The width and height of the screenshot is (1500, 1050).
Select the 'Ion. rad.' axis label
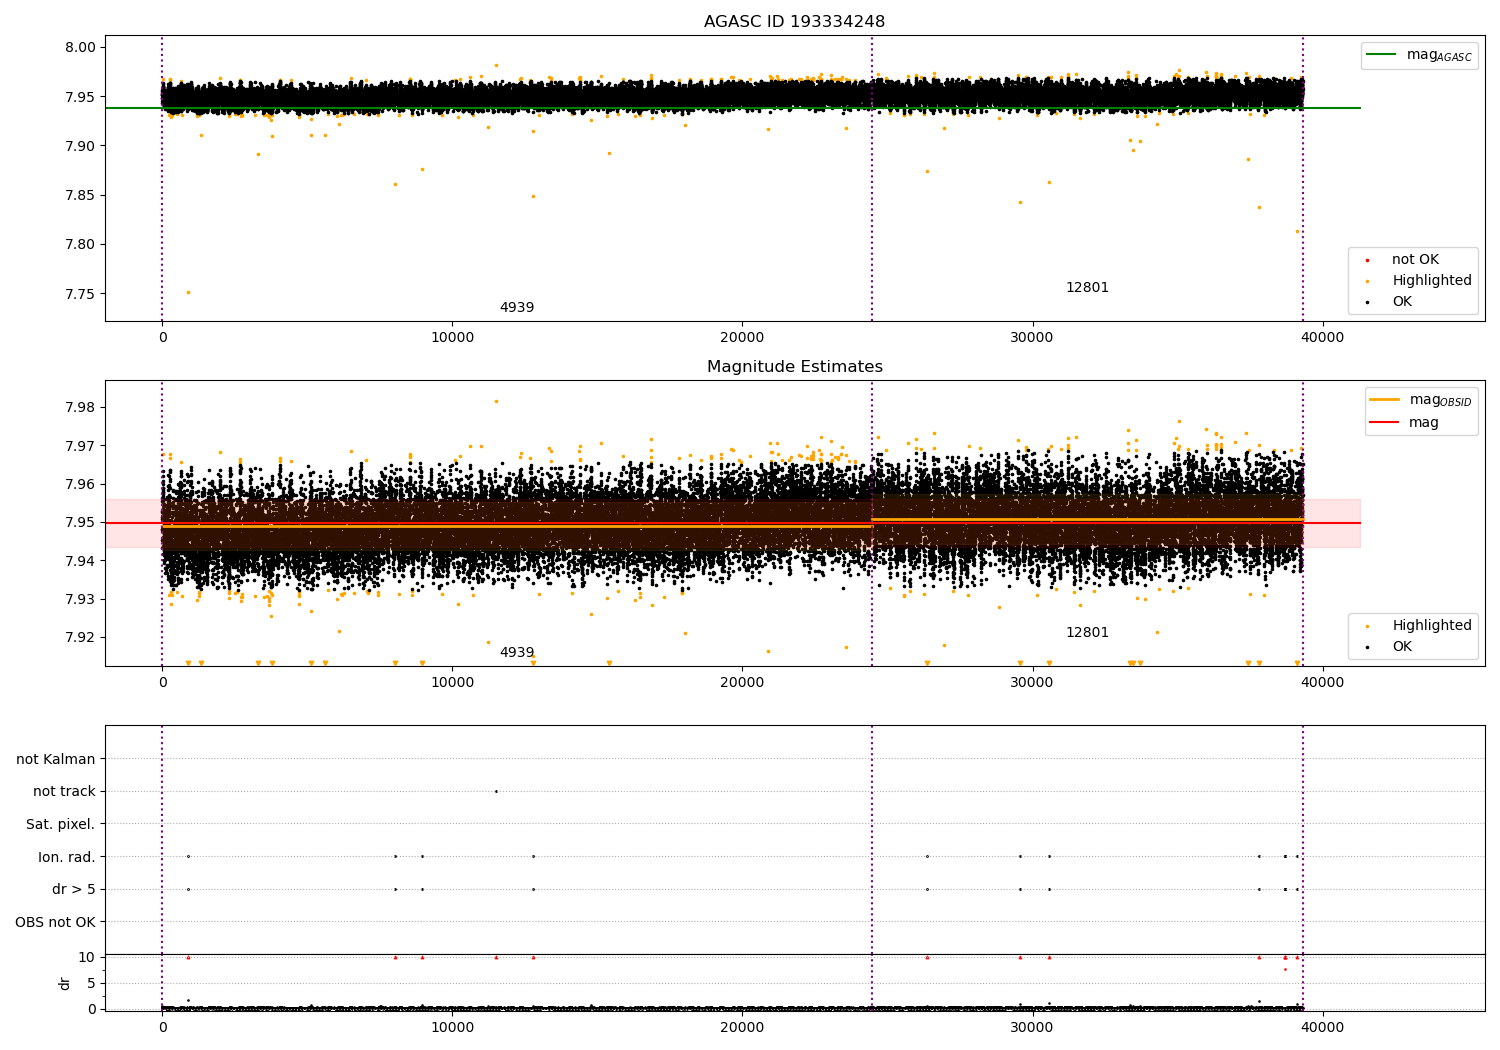[67, 857]
